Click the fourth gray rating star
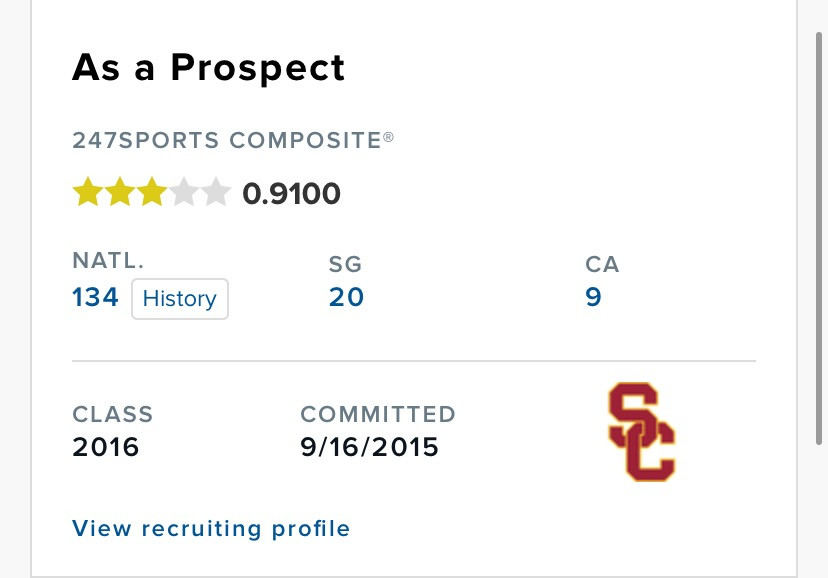 pyautogui.click(x=184, y=192)
